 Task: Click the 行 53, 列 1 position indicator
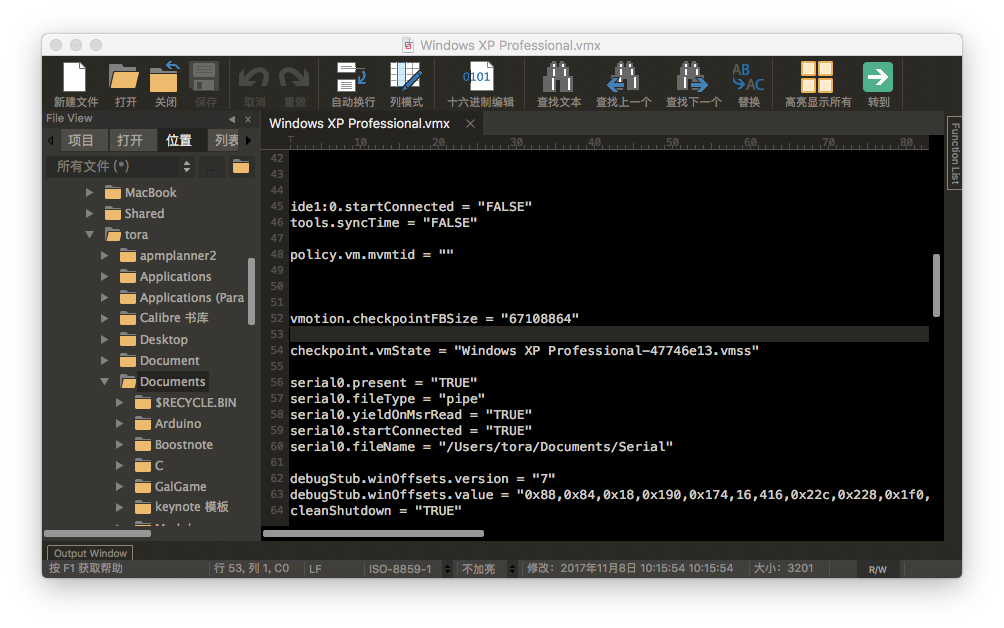click(x=252, y=568)
